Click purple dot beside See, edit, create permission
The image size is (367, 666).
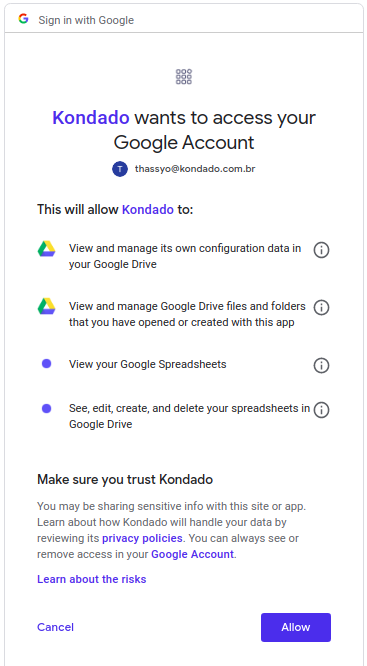coord(46,409)
